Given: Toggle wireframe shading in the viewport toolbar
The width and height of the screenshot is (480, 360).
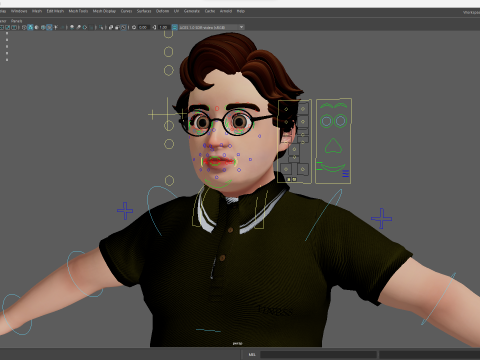Looking at the screenshot, I should [x=24, y=27].
